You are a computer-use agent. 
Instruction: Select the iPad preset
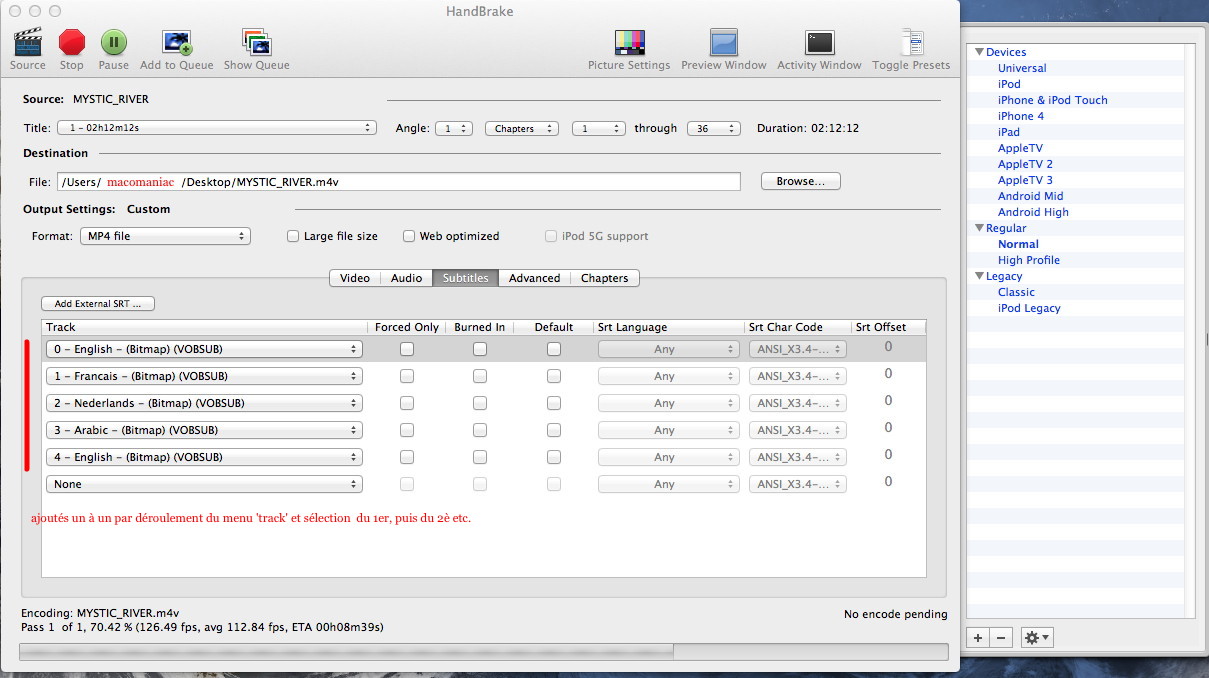point(1009,132)
